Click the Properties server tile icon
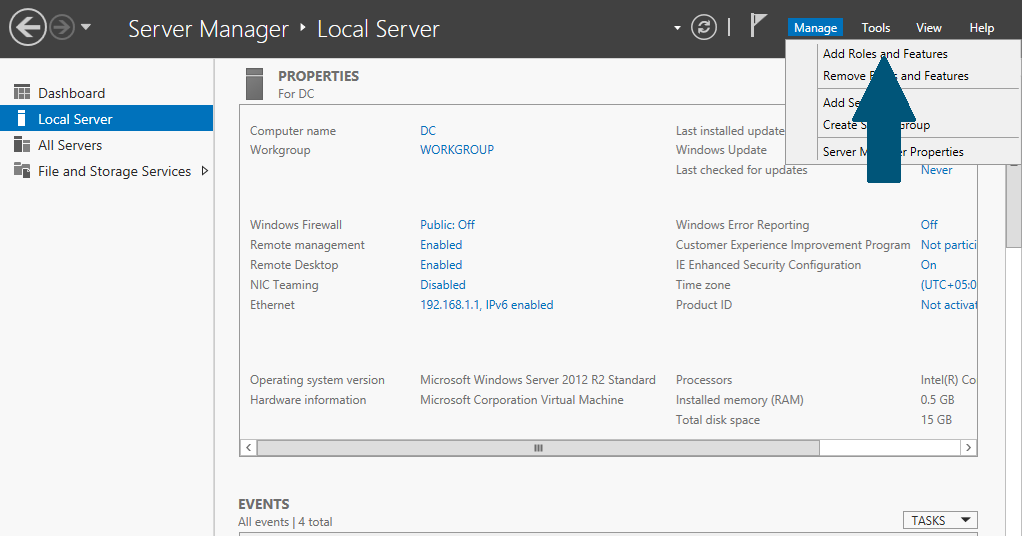 click(254, 84)
